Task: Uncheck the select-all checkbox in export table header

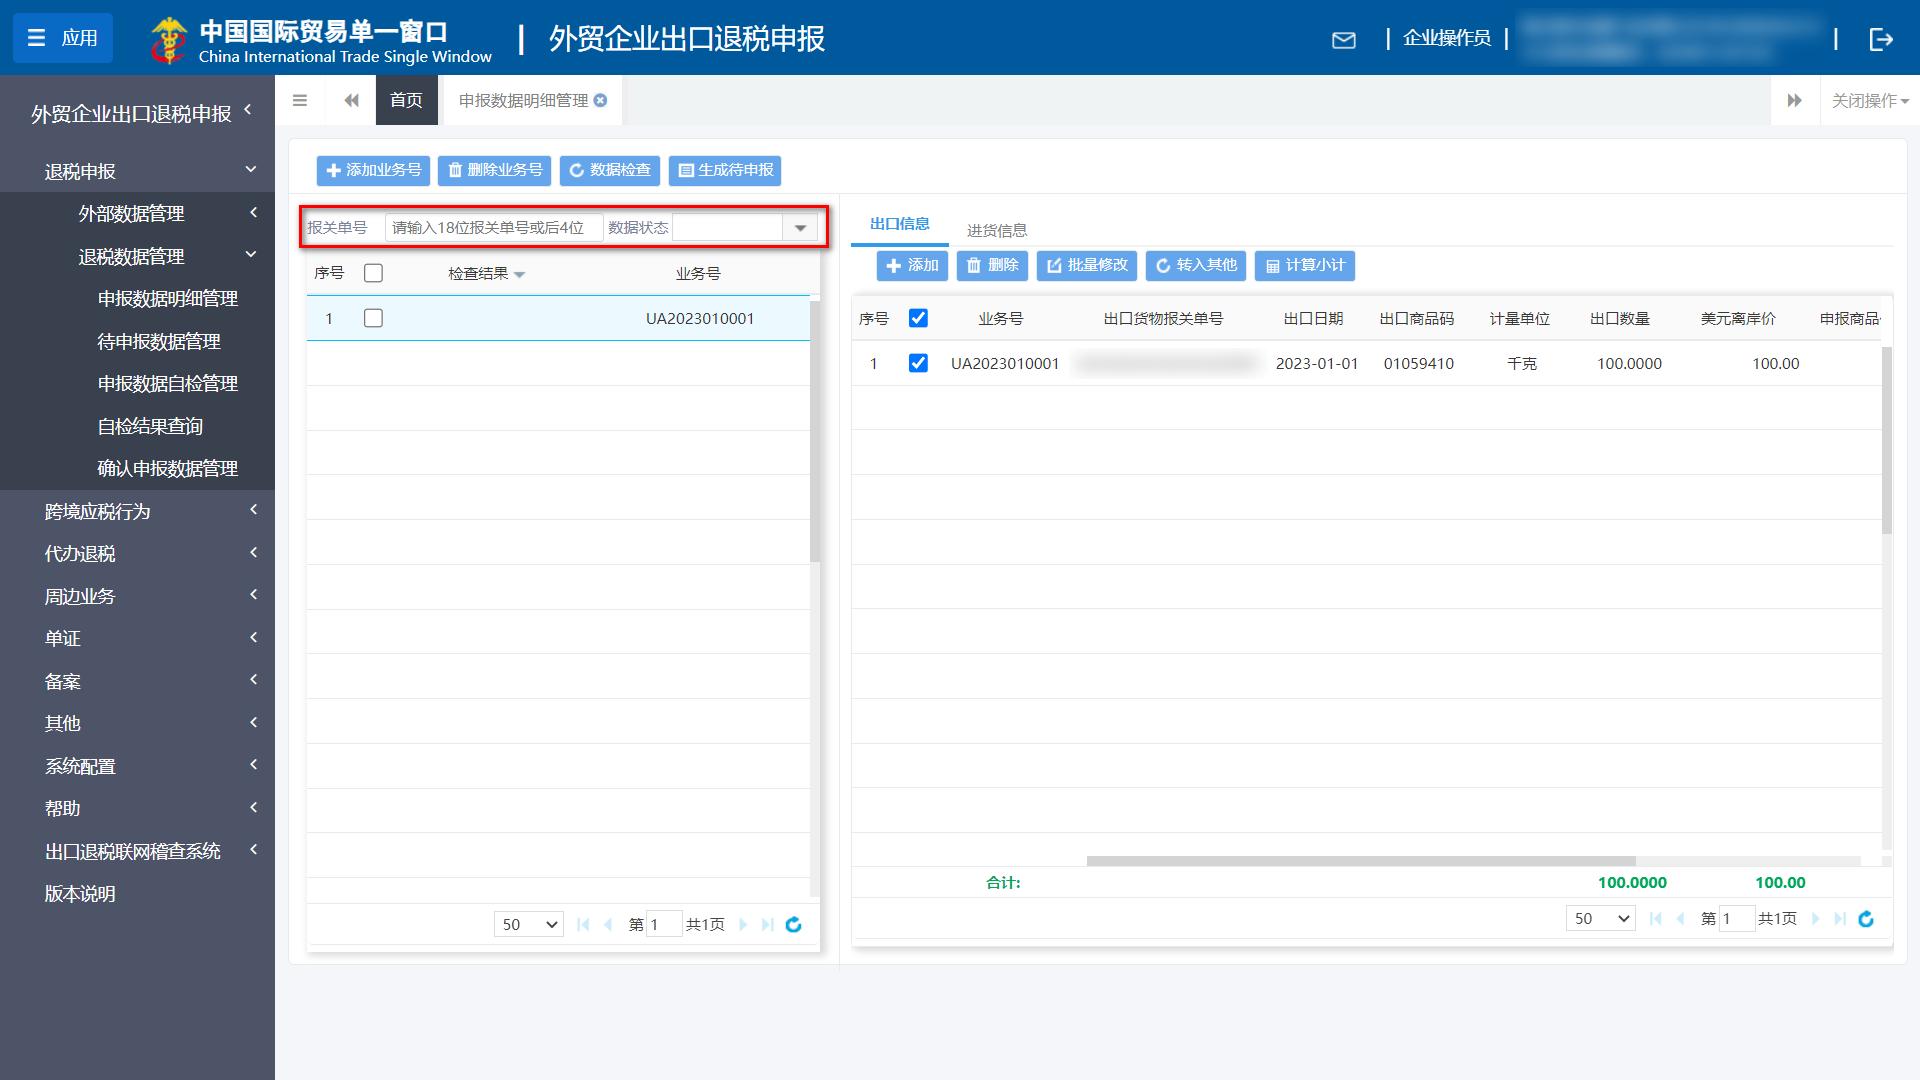Action: point(917,318)
